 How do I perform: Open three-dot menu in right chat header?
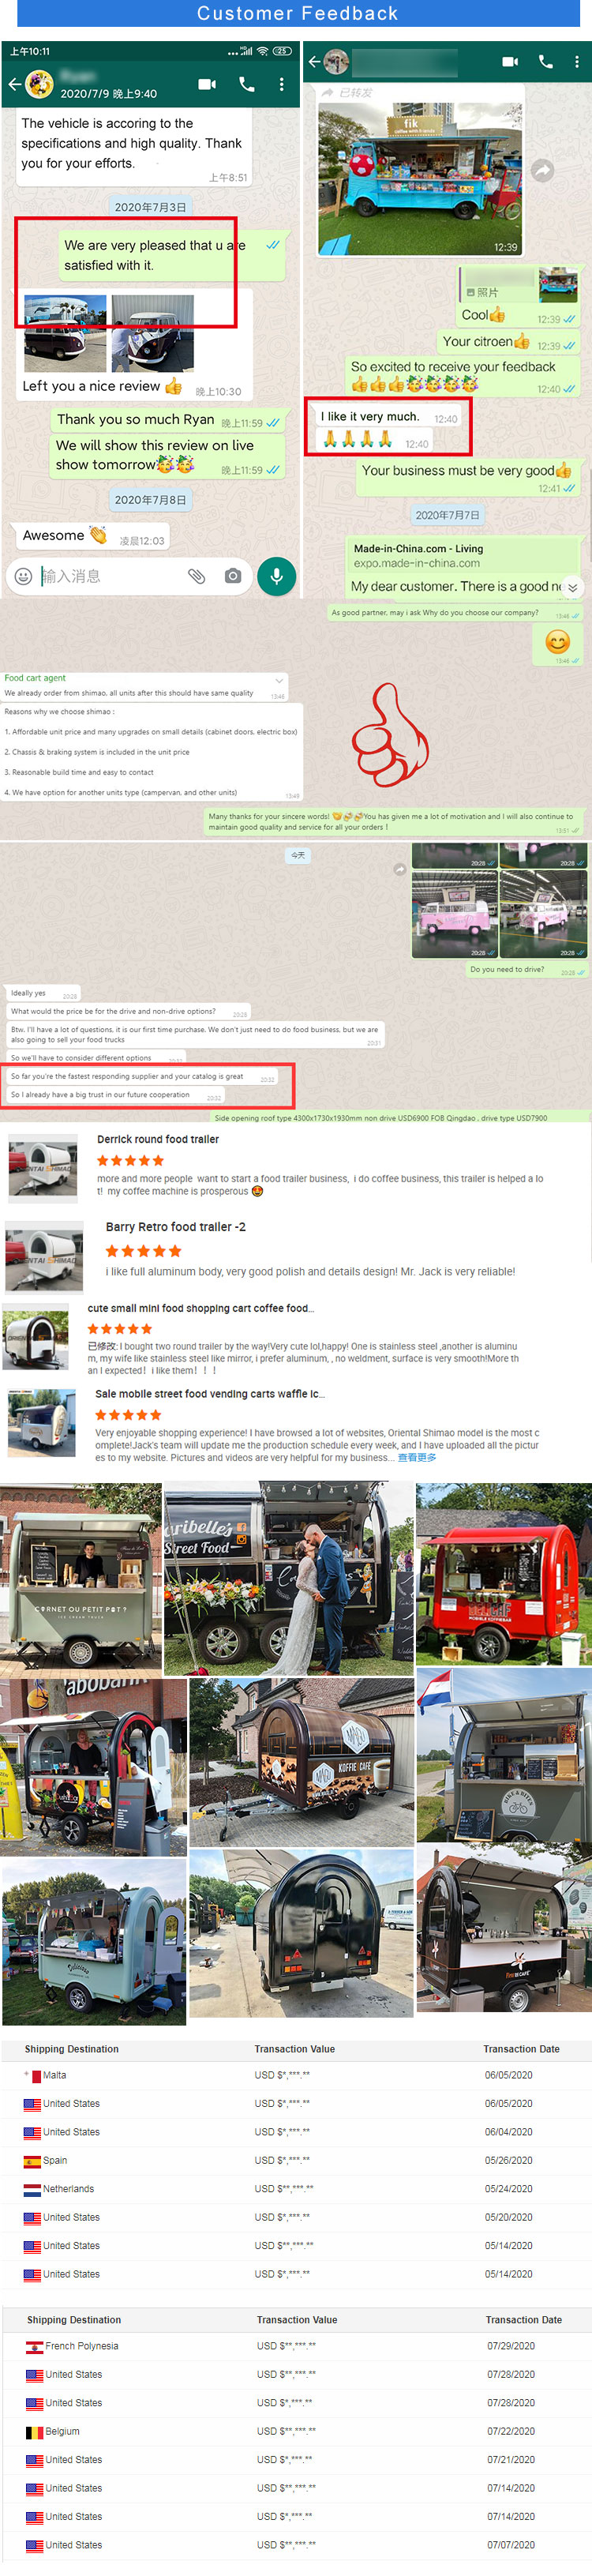pos(577,62)
